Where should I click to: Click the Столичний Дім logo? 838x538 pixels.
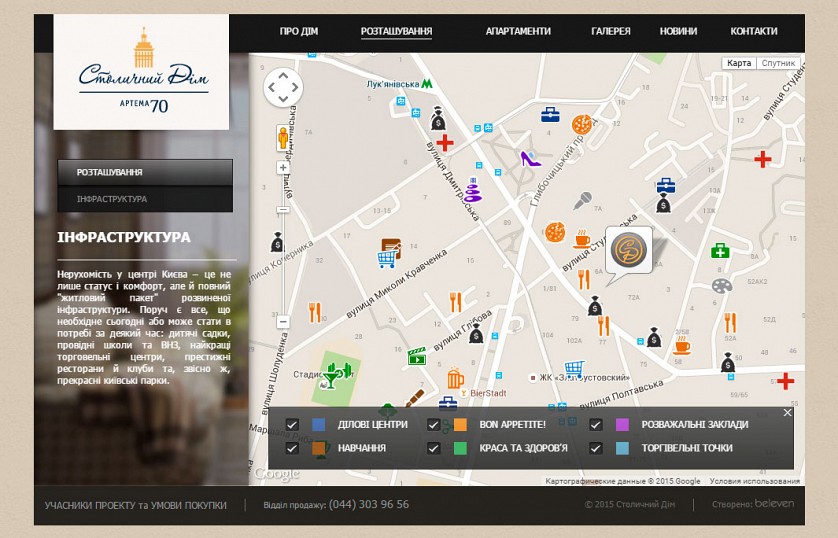click(x=142, y=72)
